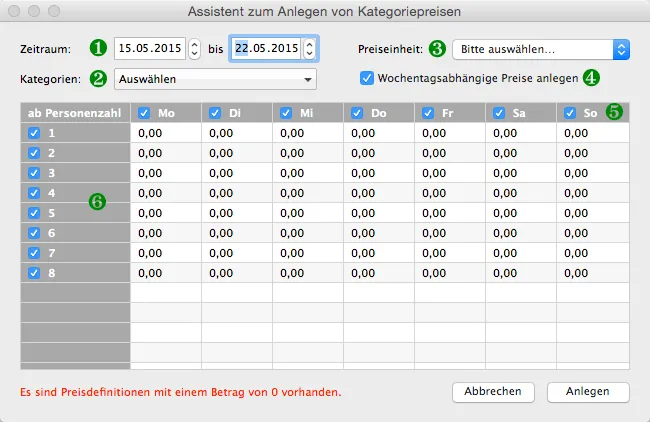Uncheck the Fr weekday column checkbox
The image size is (650, 422).
[x=428, y=113]
